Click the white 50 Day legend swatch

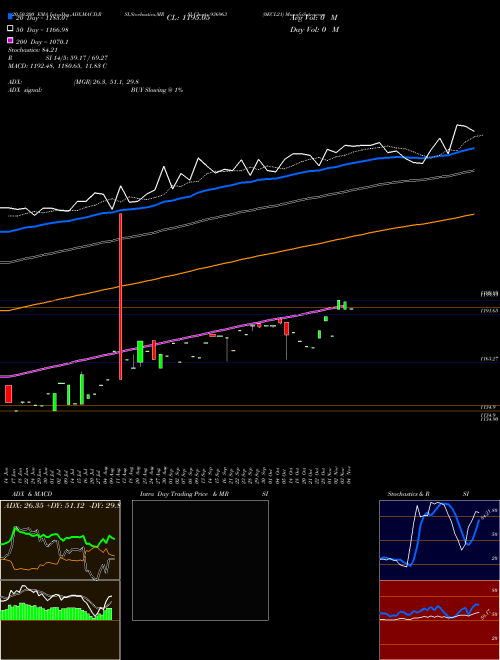(x=10, y=29)
